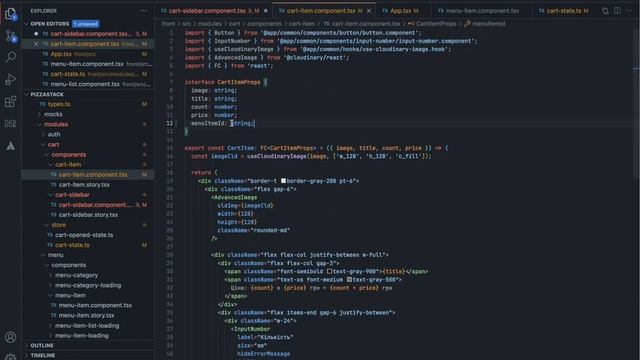Click 'modules' breadcrumb segment
The height and width of the screenshot is (360, 640).
click(209, 24)
